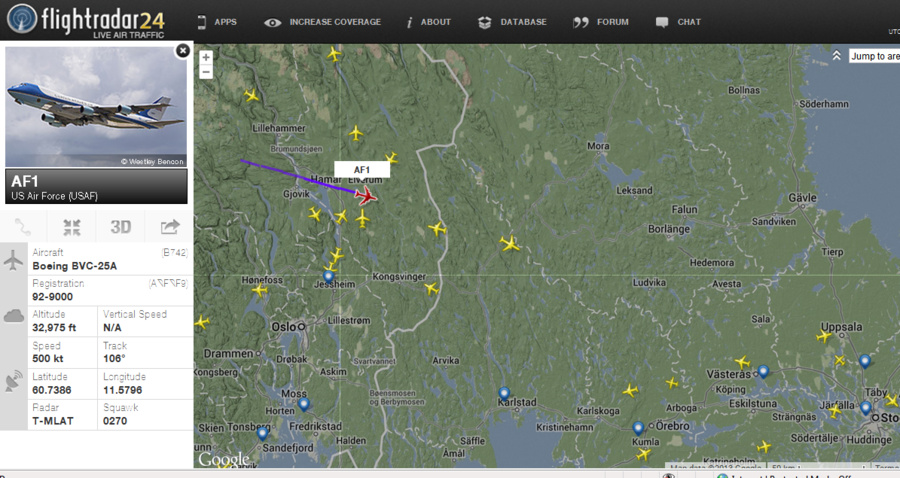Screen dimensions: 900x478
Task: Open the 3D view button
Action: [121, 227]
